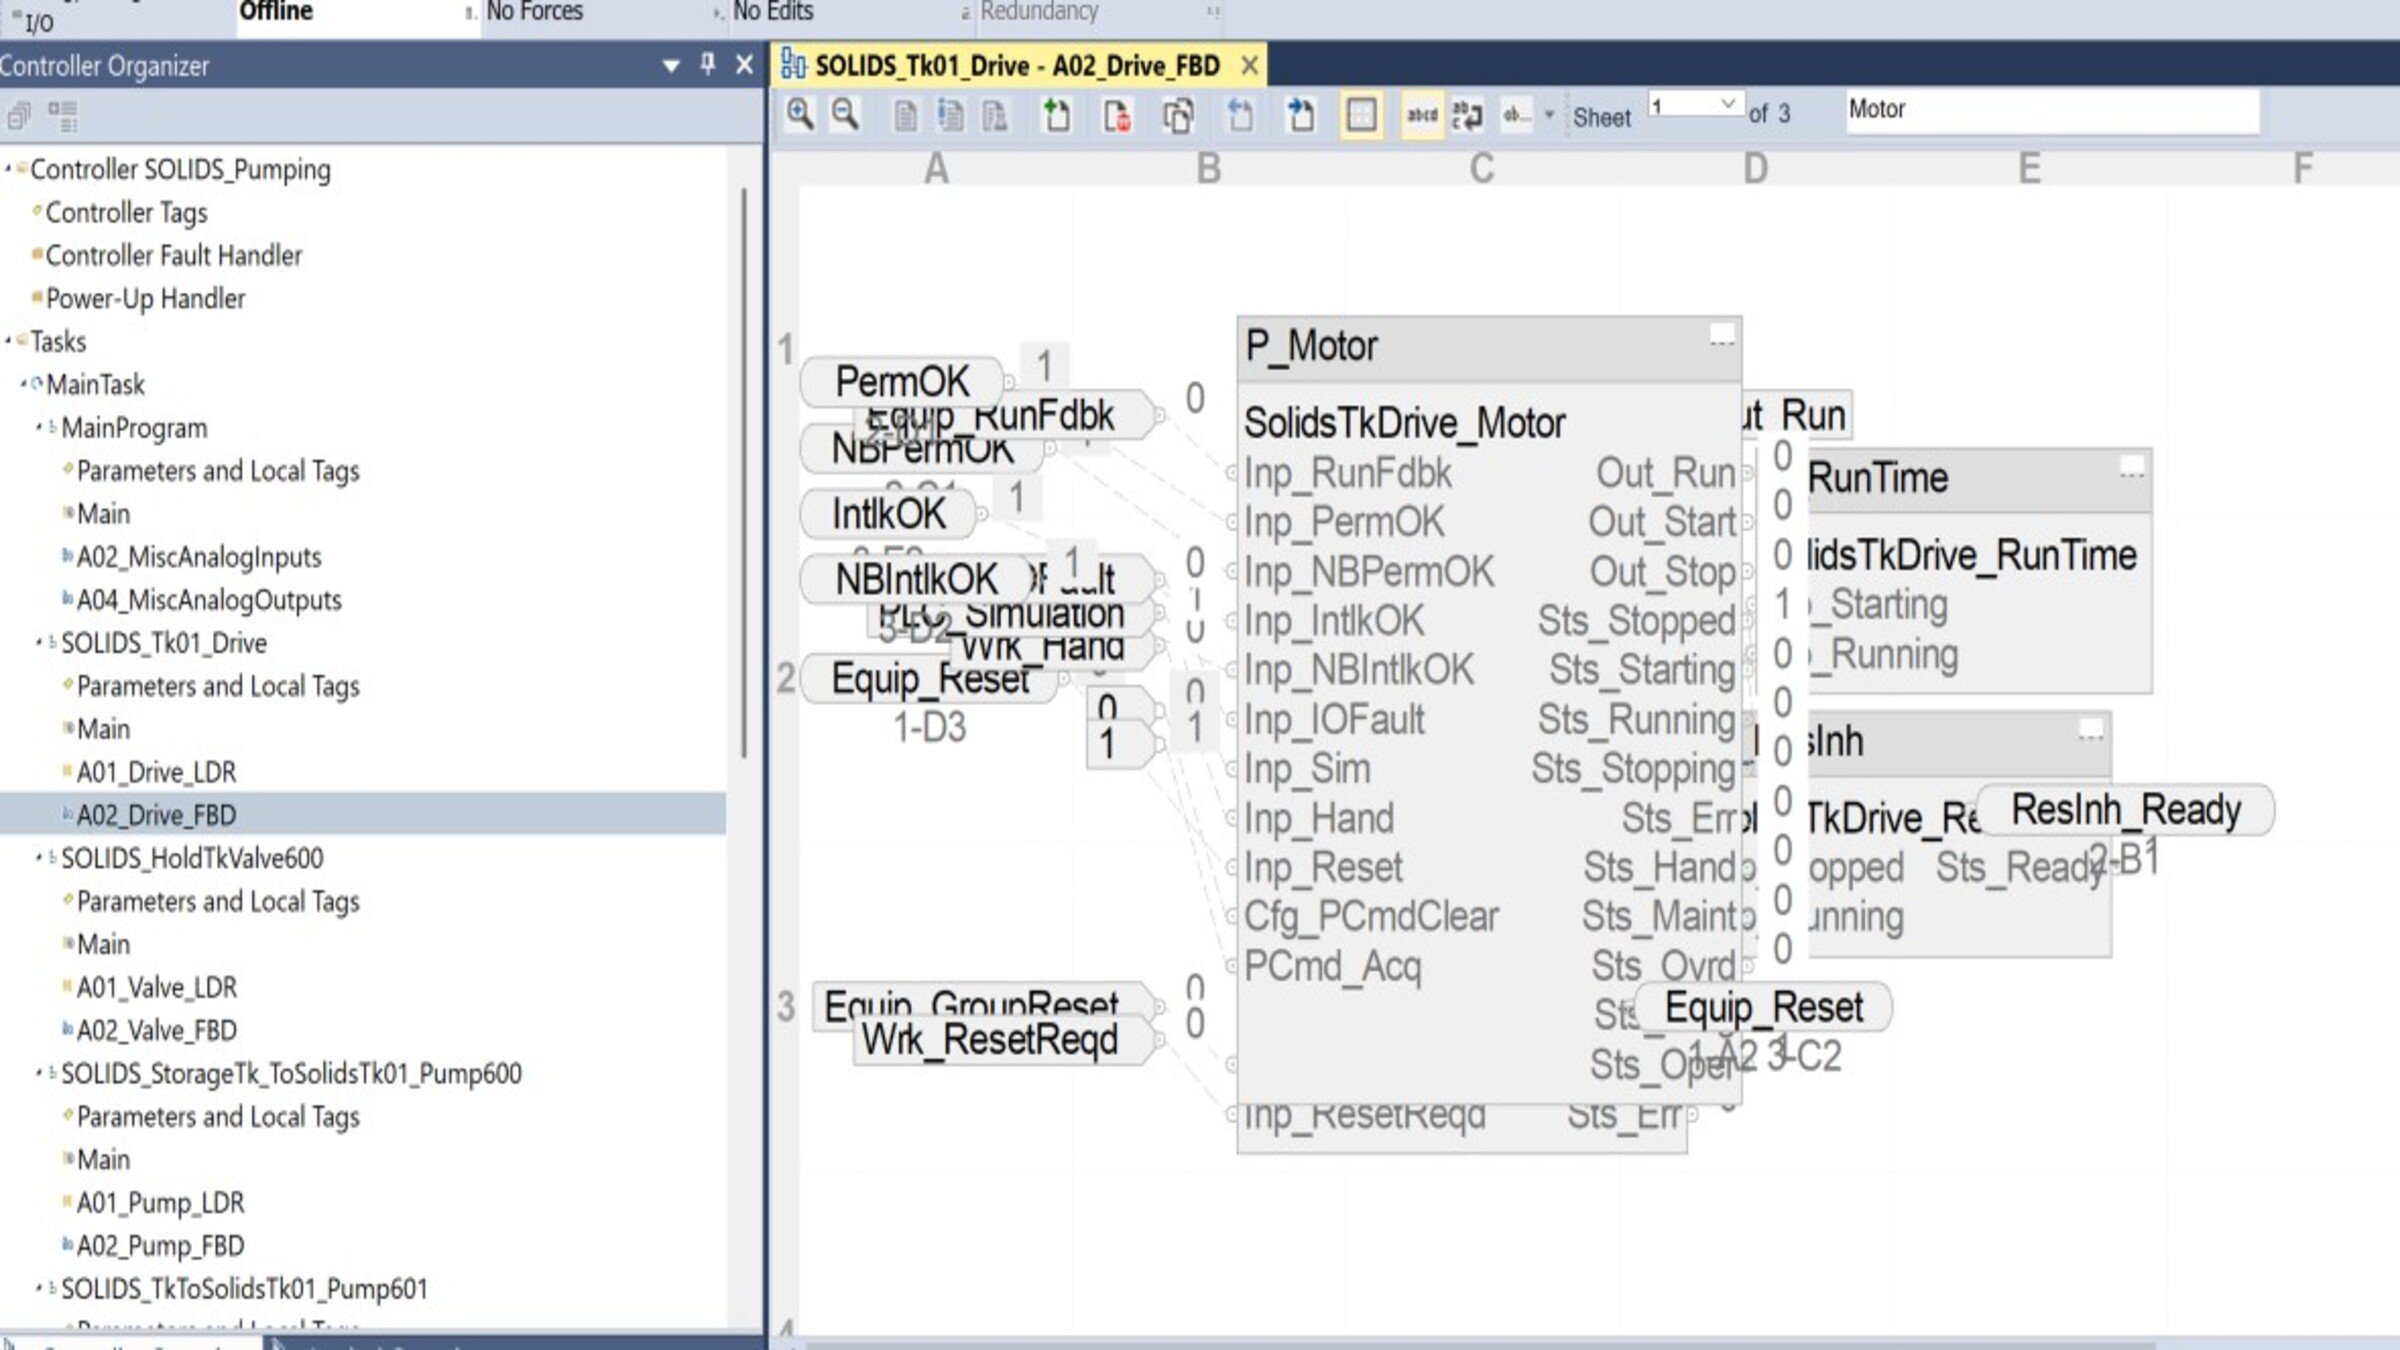Click the SolidsTkDrive_Motor tag name
2400x1350 pixels.
1404,423
